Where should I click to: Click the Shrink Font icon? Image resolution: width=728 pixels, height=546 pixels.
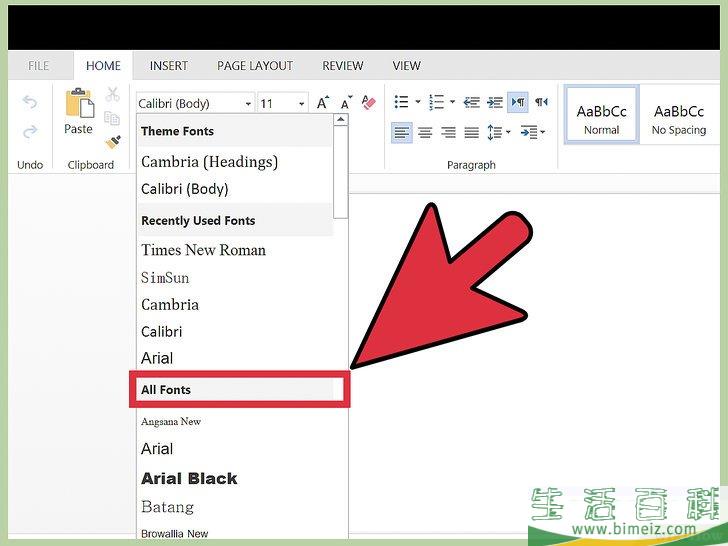[x=346, y=103]
